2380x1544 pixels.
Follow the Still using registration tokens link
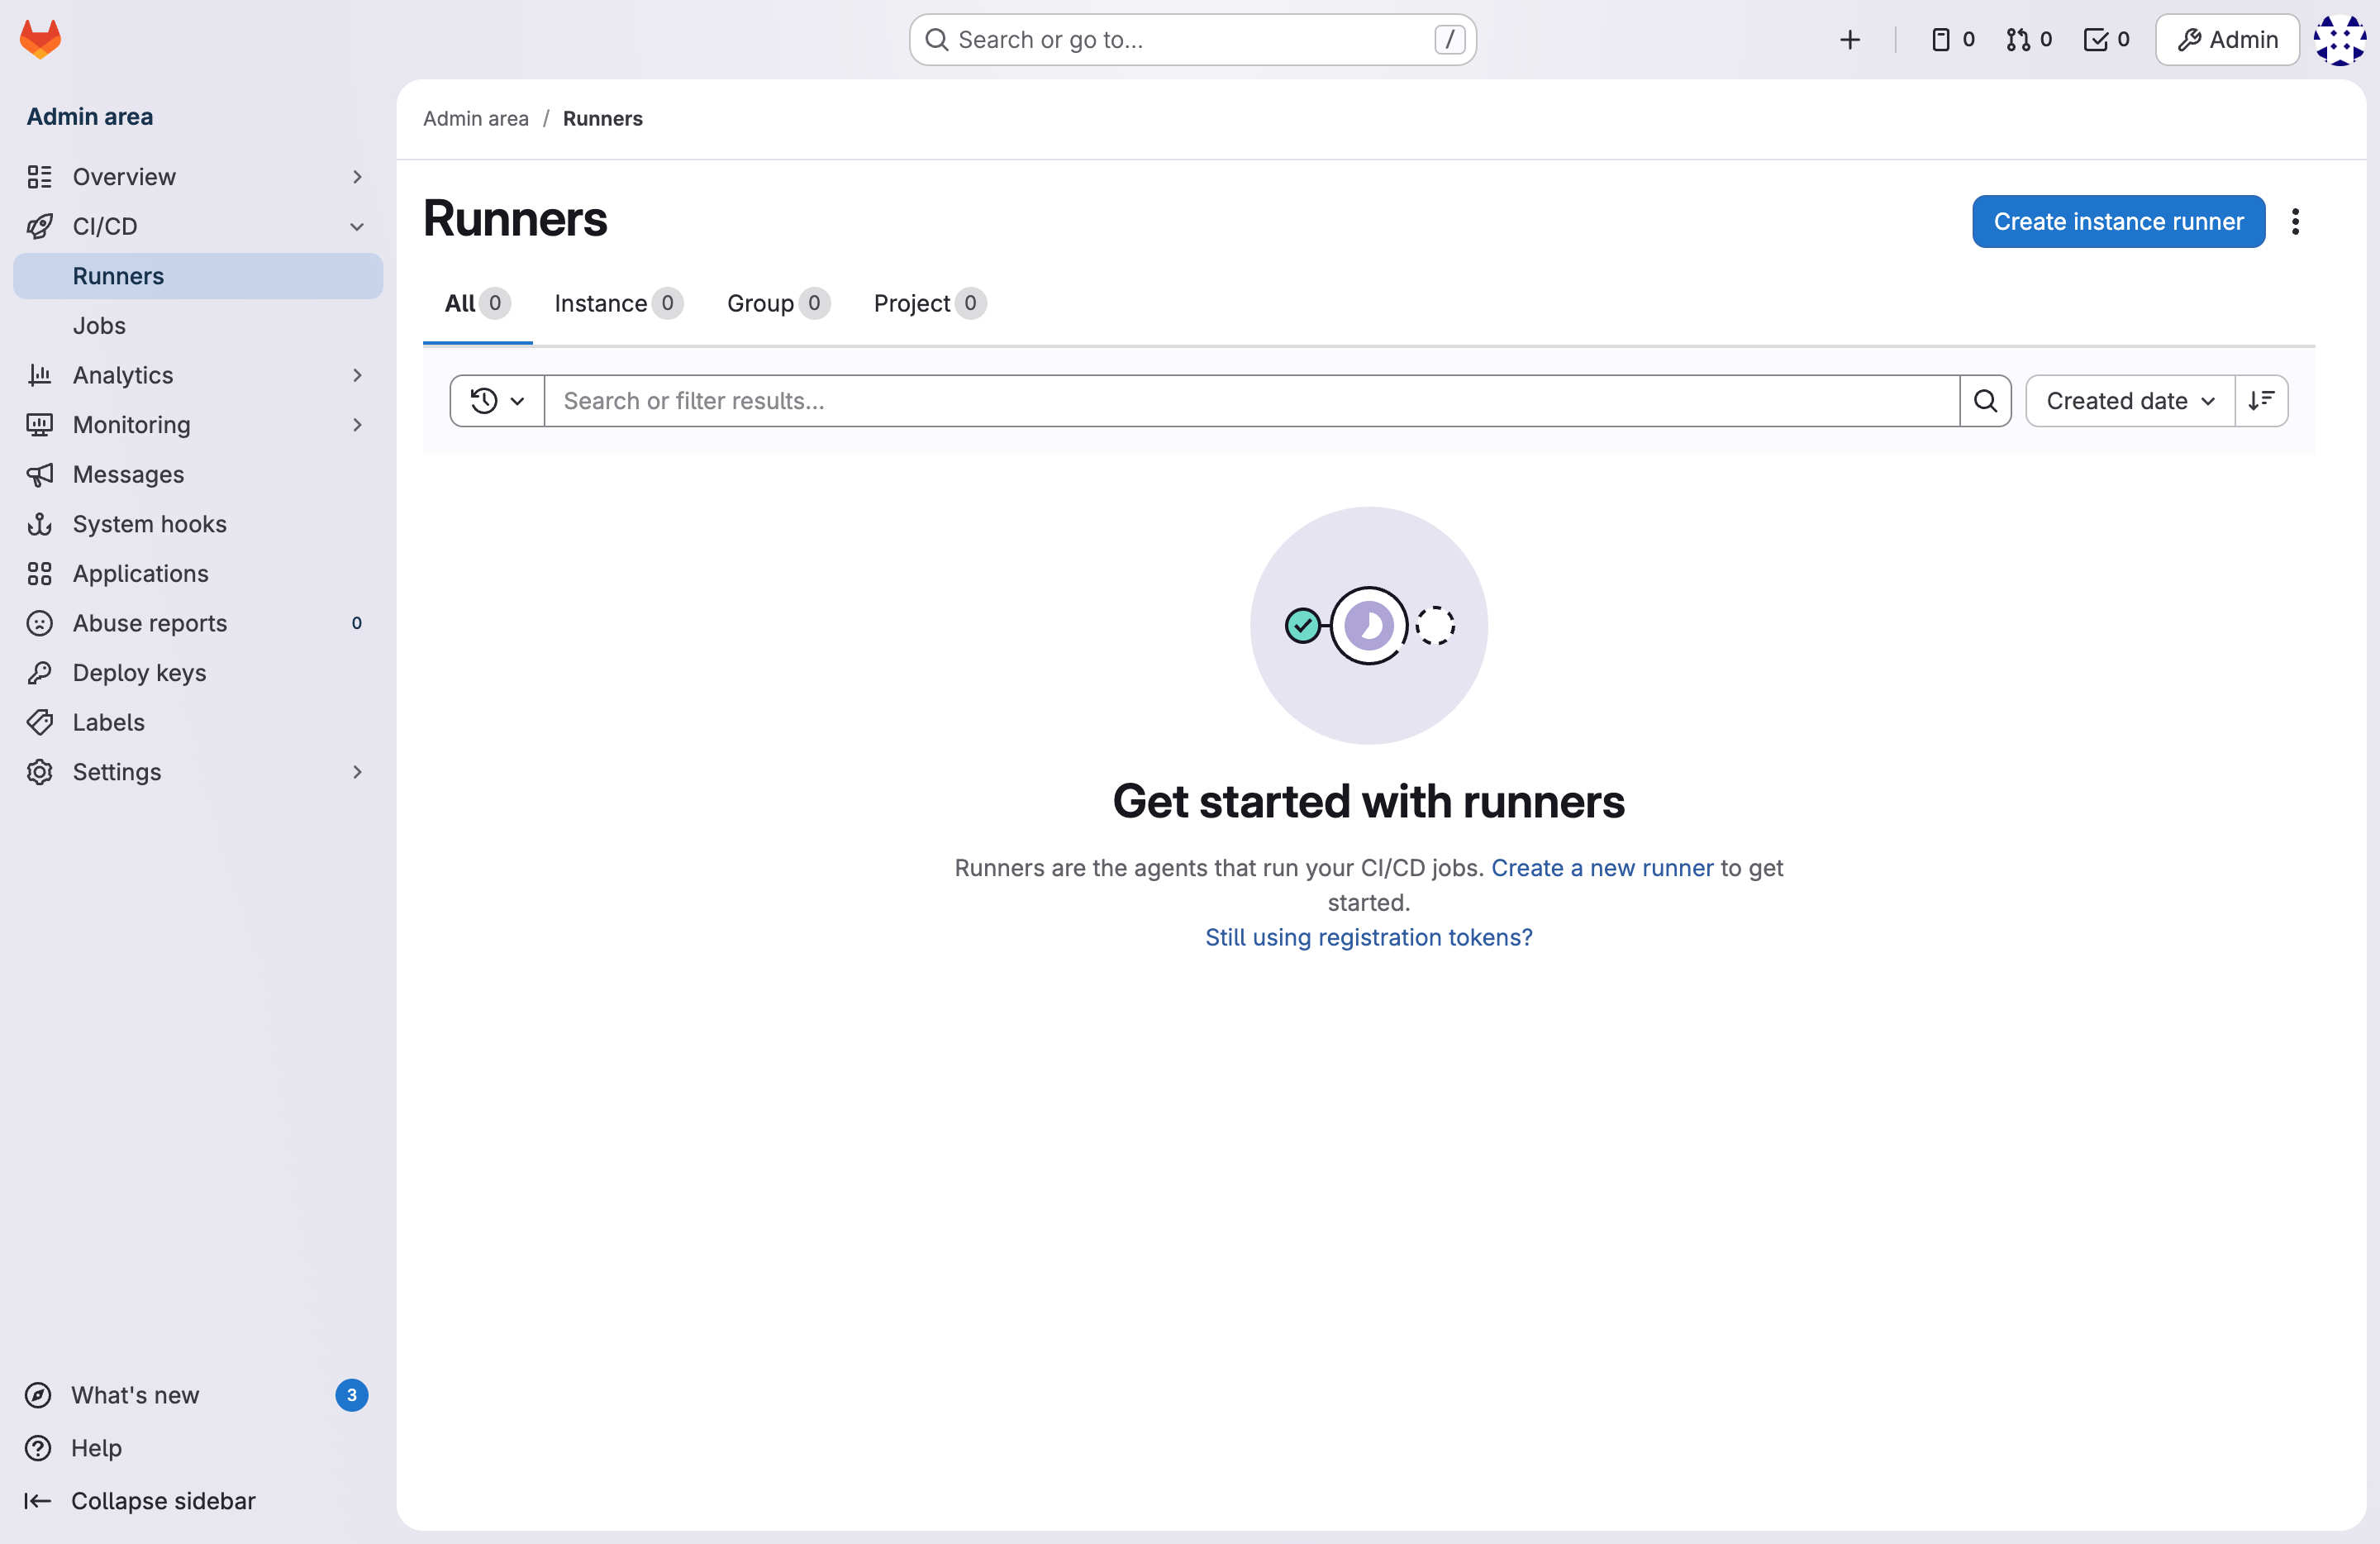point(1367,937)
